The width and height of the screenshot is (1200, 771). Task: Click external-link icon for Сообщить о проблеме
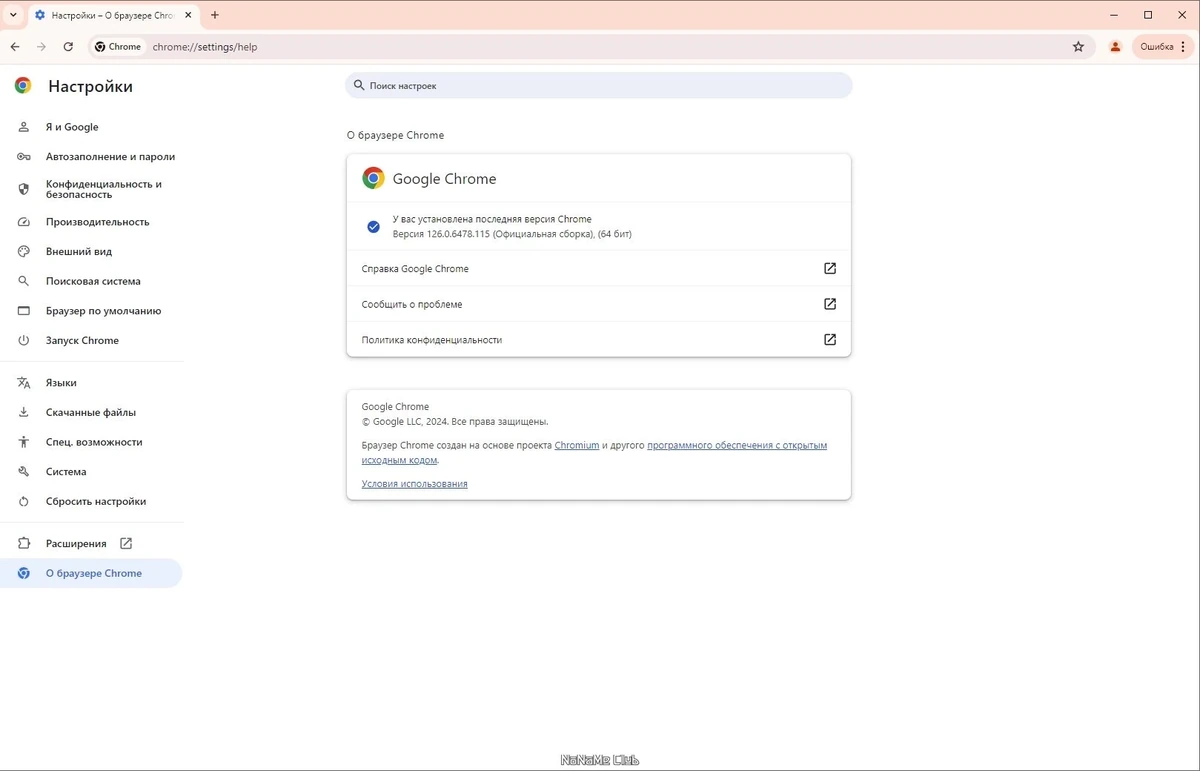830,304
